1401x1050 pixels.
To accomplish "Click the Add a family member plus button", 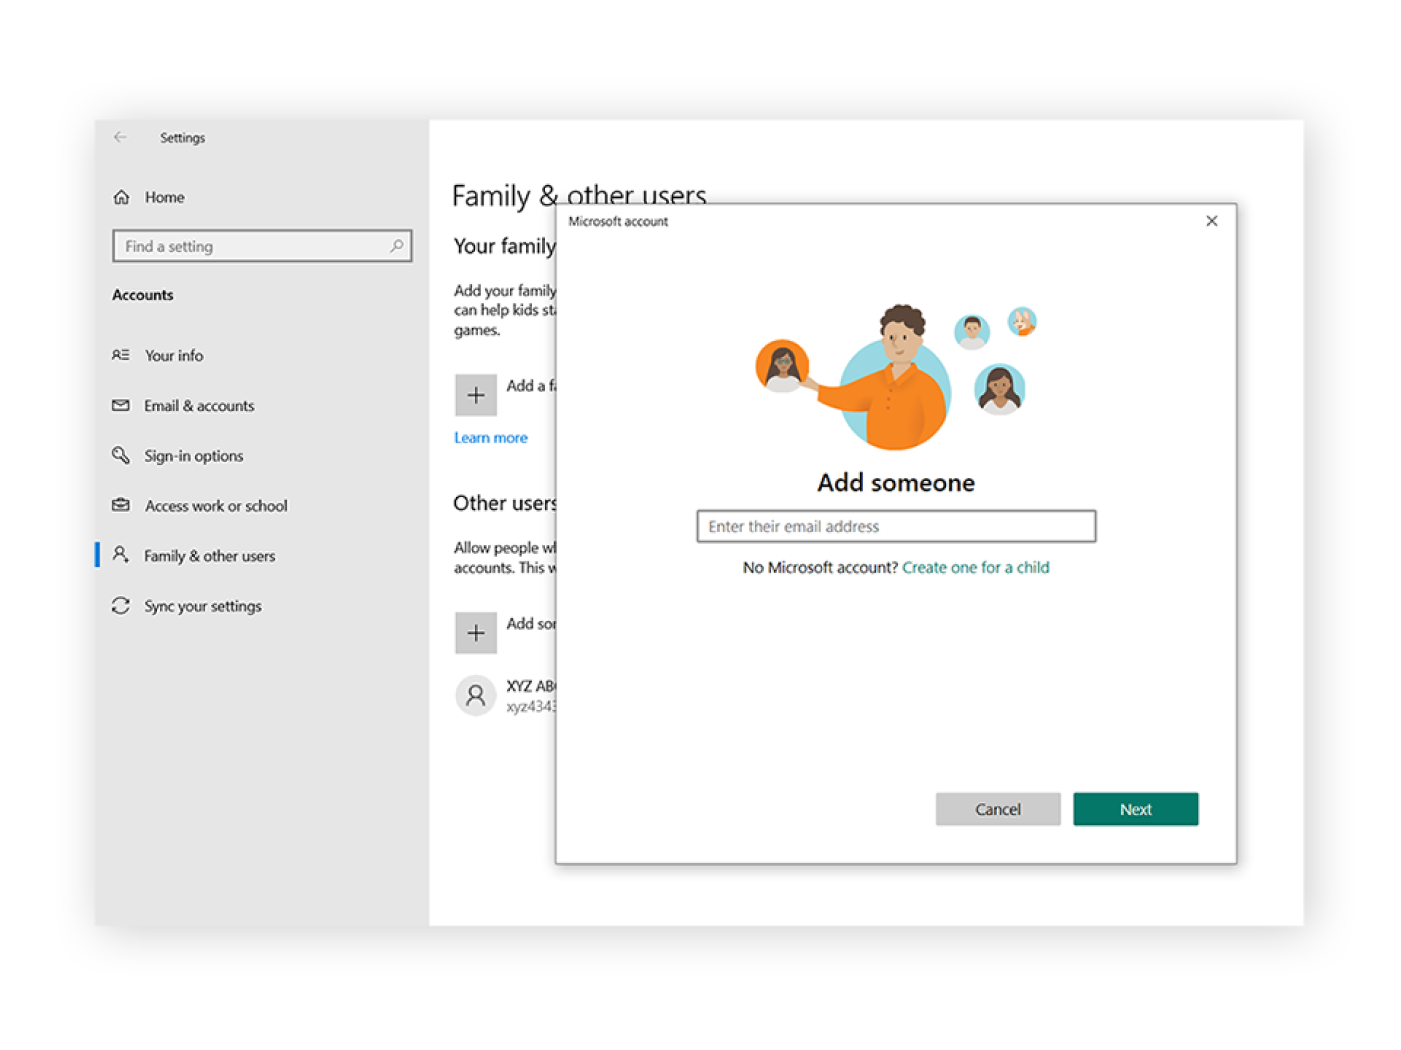I will [x=476, y=395].
